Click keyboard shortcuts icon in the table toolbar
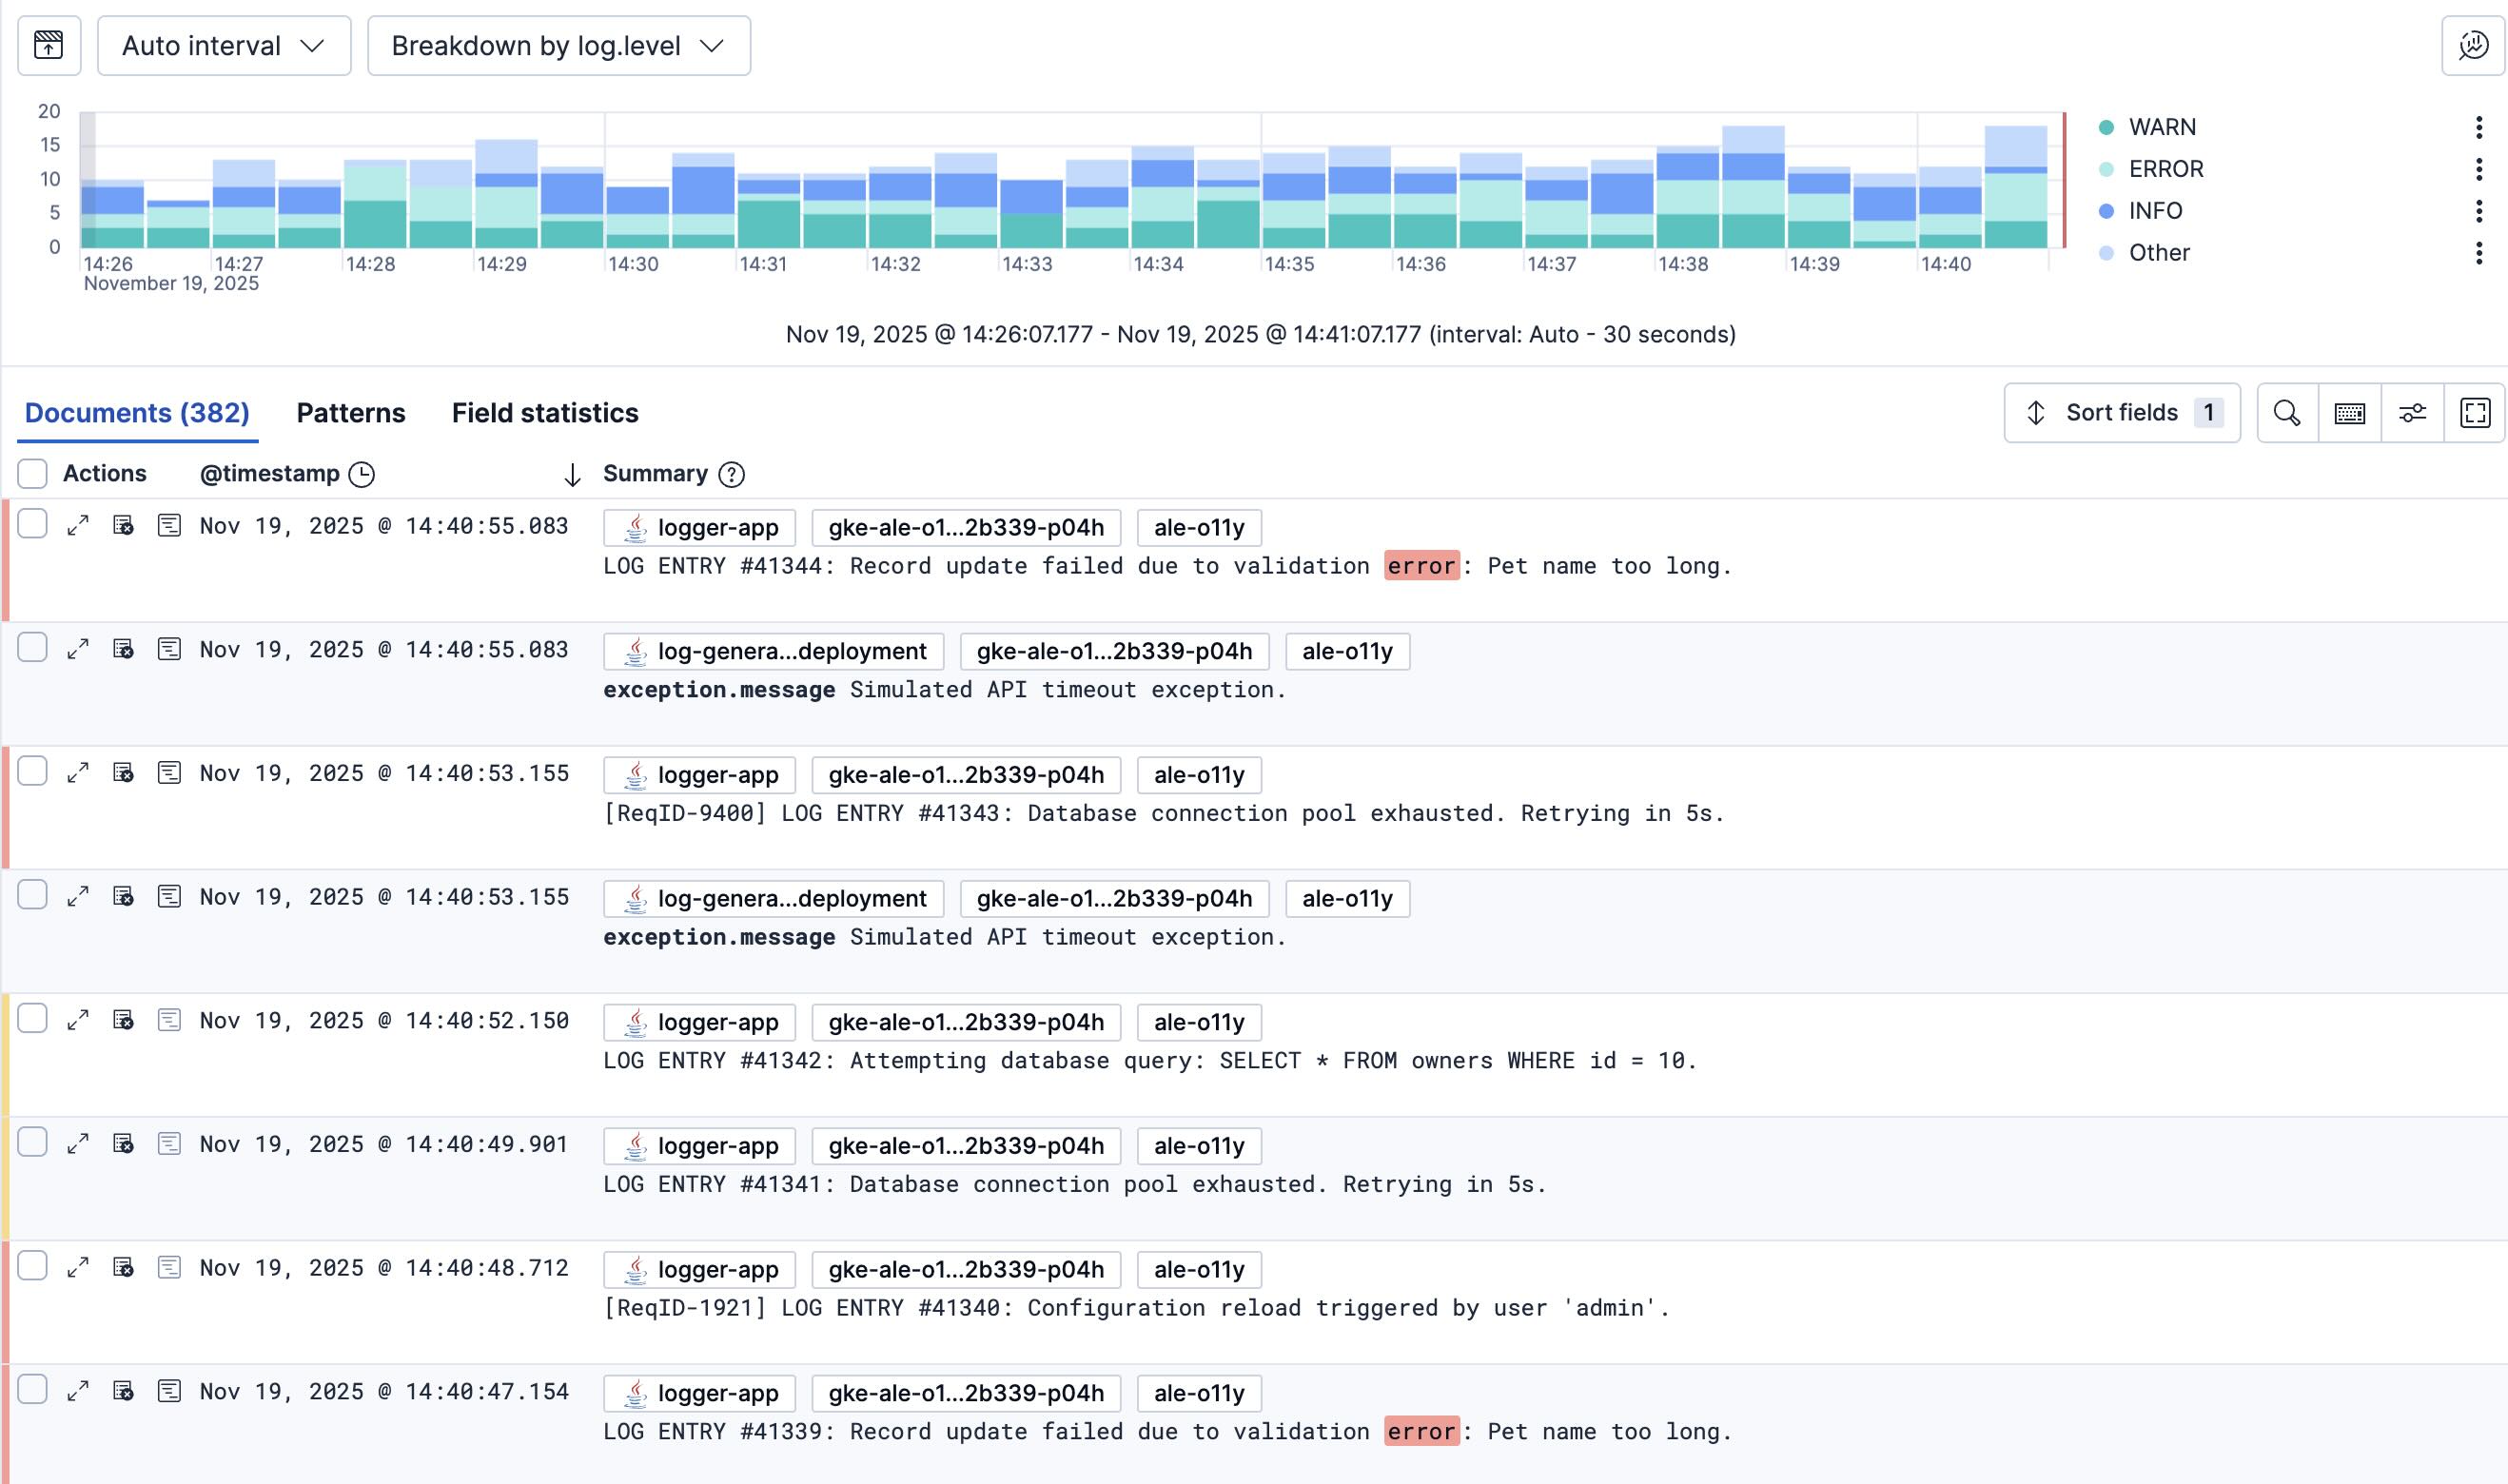 point(2349,413)
